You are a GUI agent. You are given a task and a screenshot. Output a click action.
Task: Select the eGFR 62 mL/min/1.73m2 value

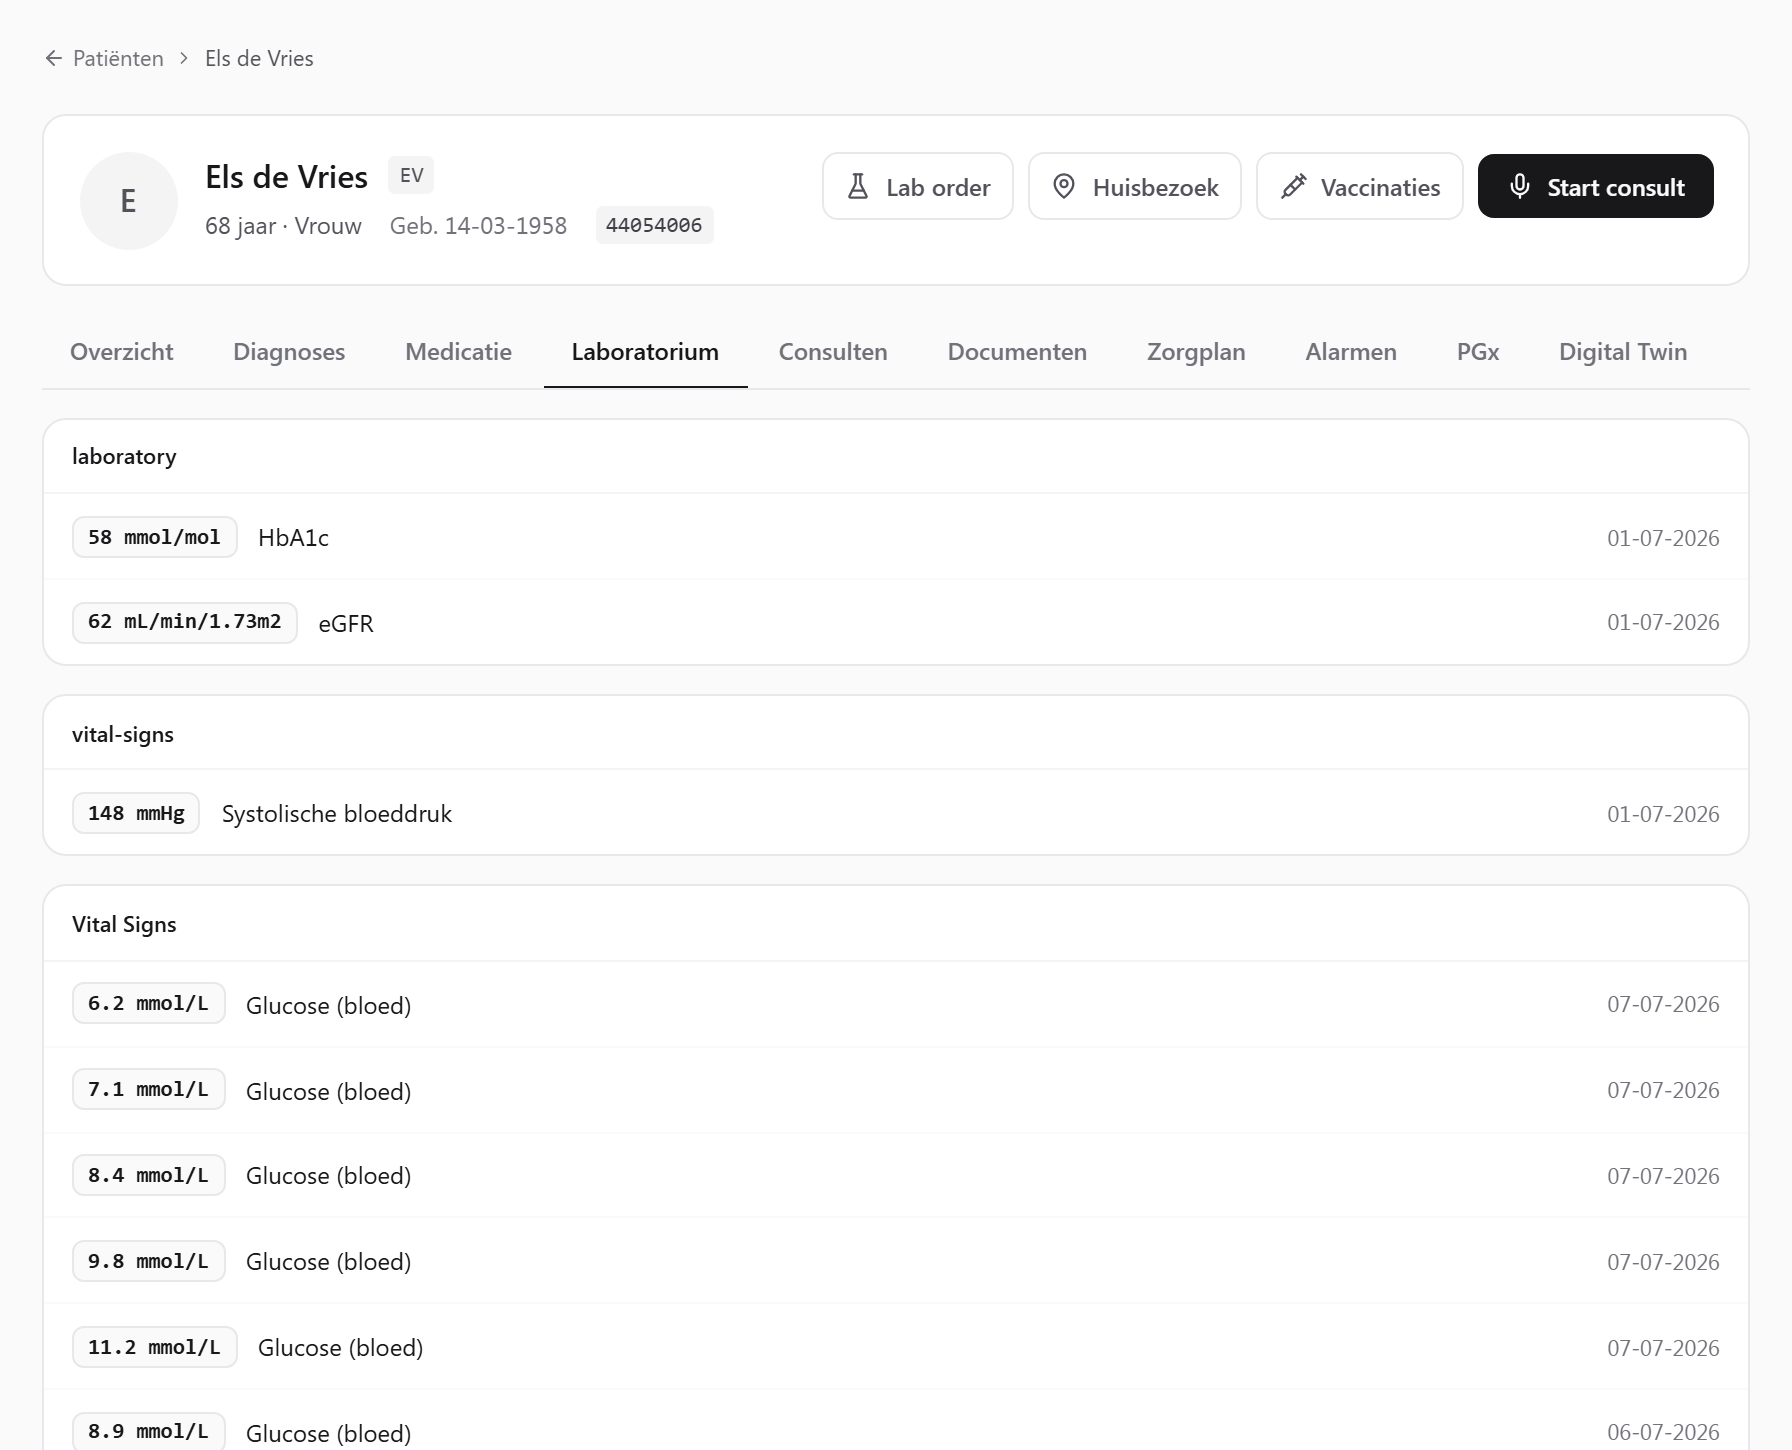185,622
